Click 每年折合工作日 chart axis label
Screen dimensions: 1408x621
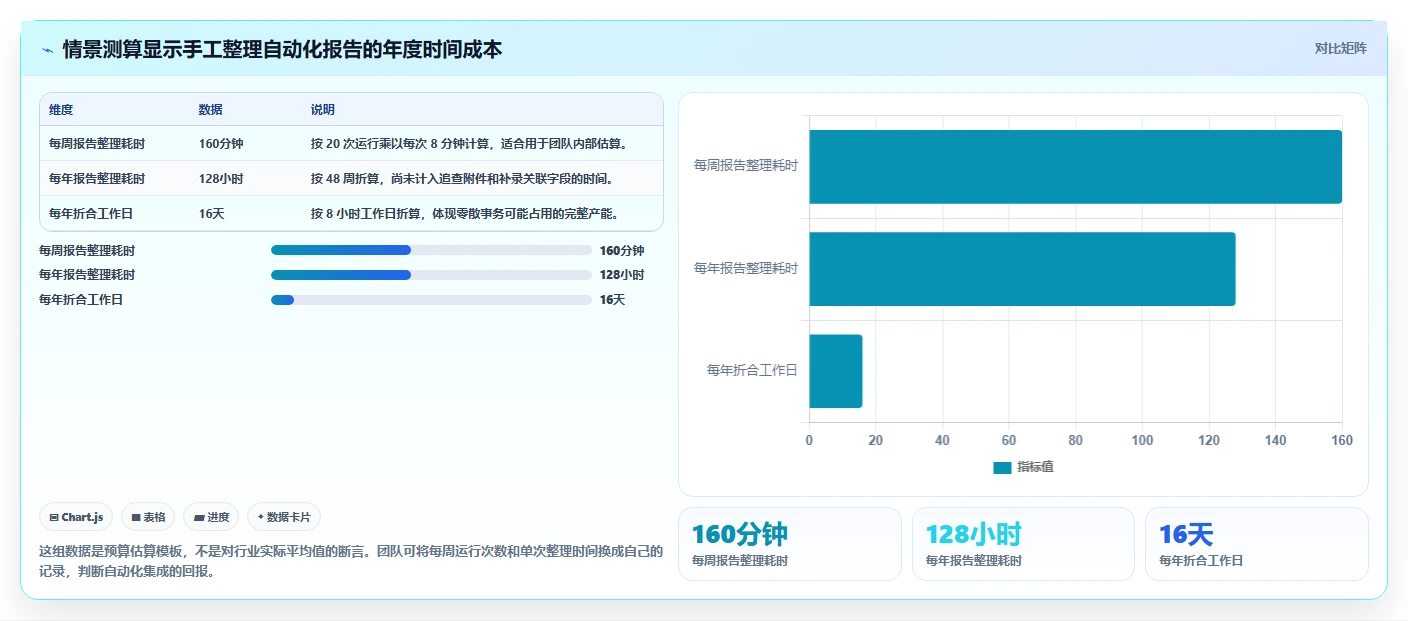click(752, 370)
